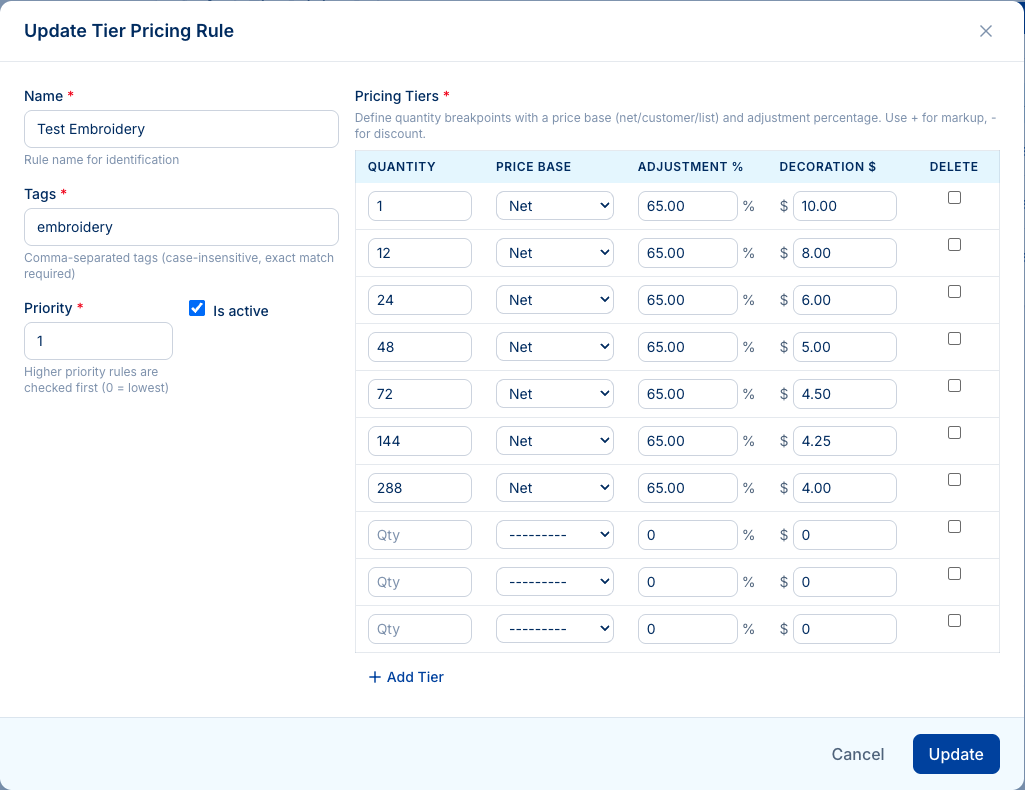The width and height of the screenshot is (1025, 790).
Task: Click the quantity field showing 288
Action: click(x=420, y=488)
